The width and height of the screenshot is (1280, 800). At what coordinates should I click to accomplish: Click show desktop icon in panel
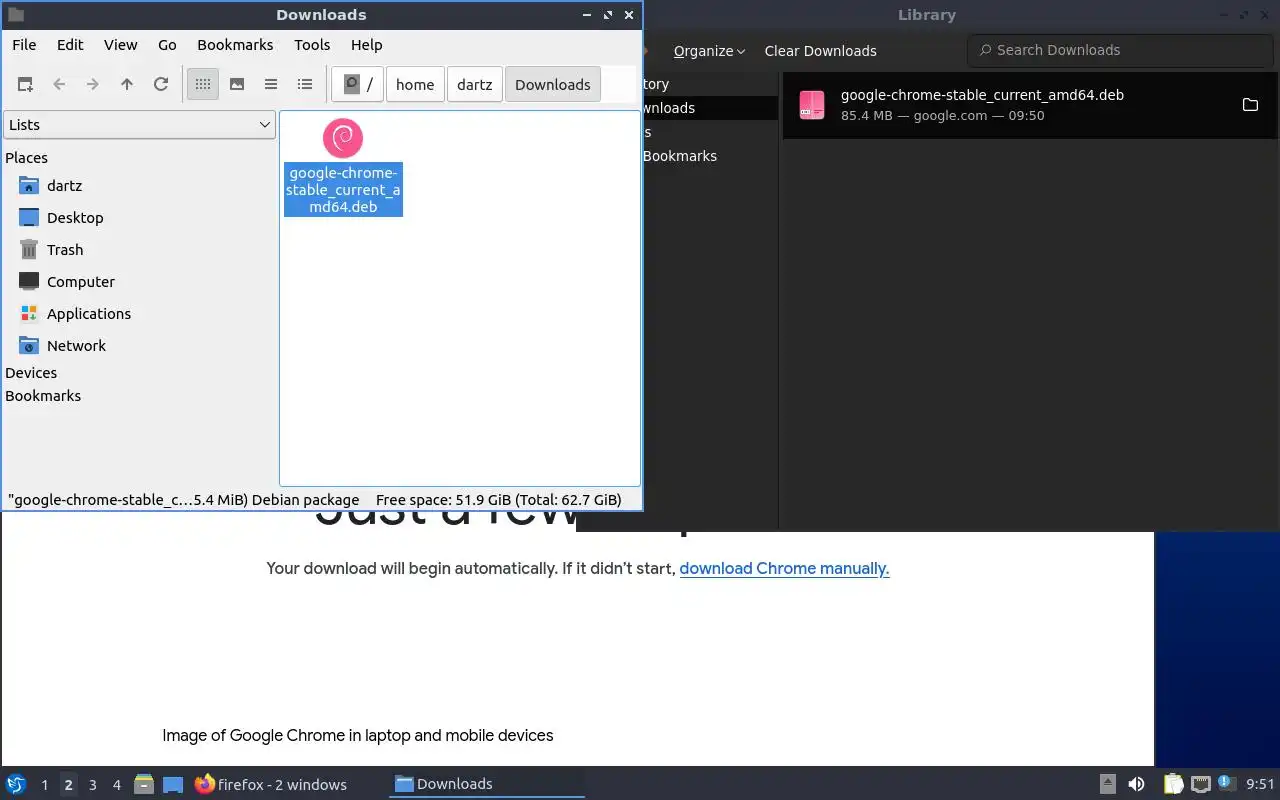(x=173, y=784)
